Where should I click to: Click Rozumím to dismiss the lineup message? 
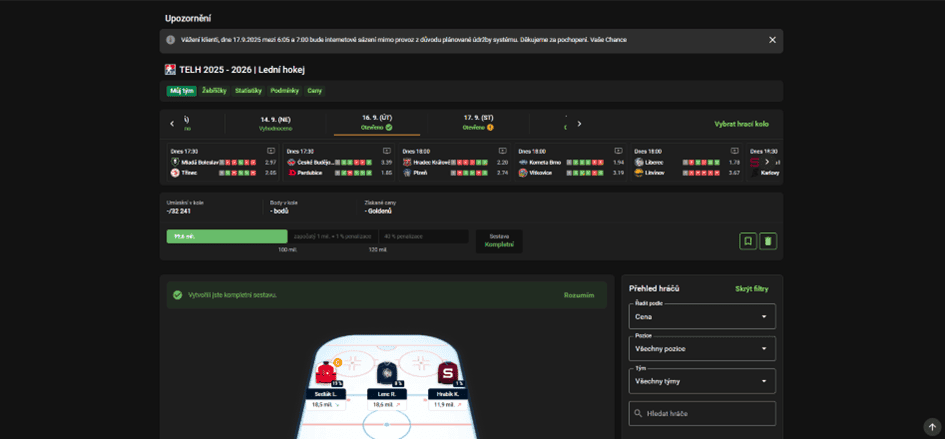tap(579, 295)
